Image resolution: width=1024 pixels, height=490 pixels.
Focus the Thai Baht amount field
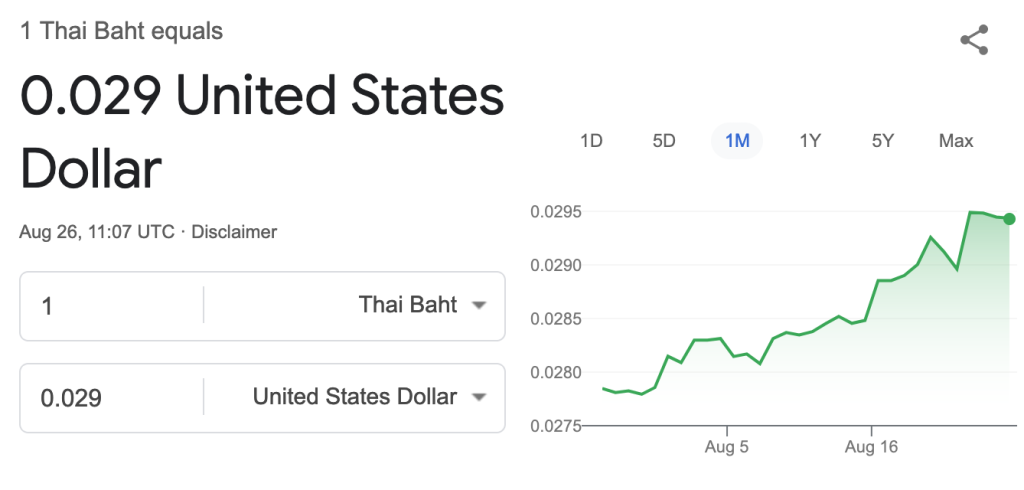[112, 306]
